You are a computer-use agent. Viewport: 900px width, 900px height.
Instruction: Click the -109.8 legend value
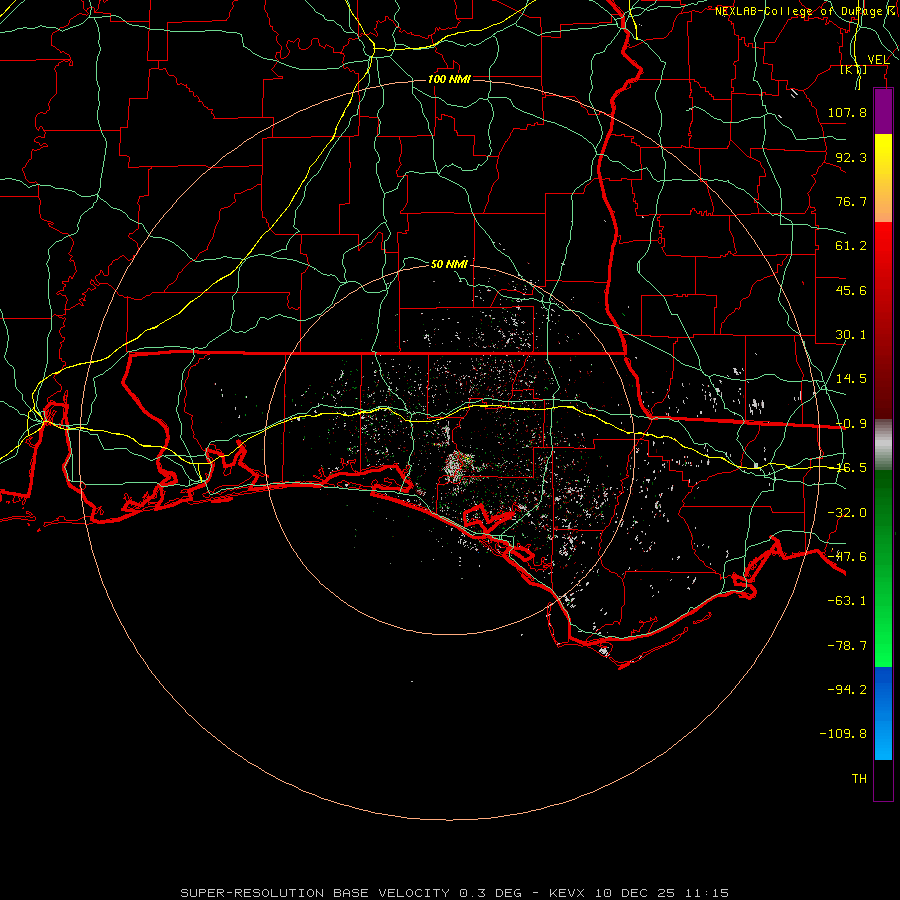tap(843, 734)
